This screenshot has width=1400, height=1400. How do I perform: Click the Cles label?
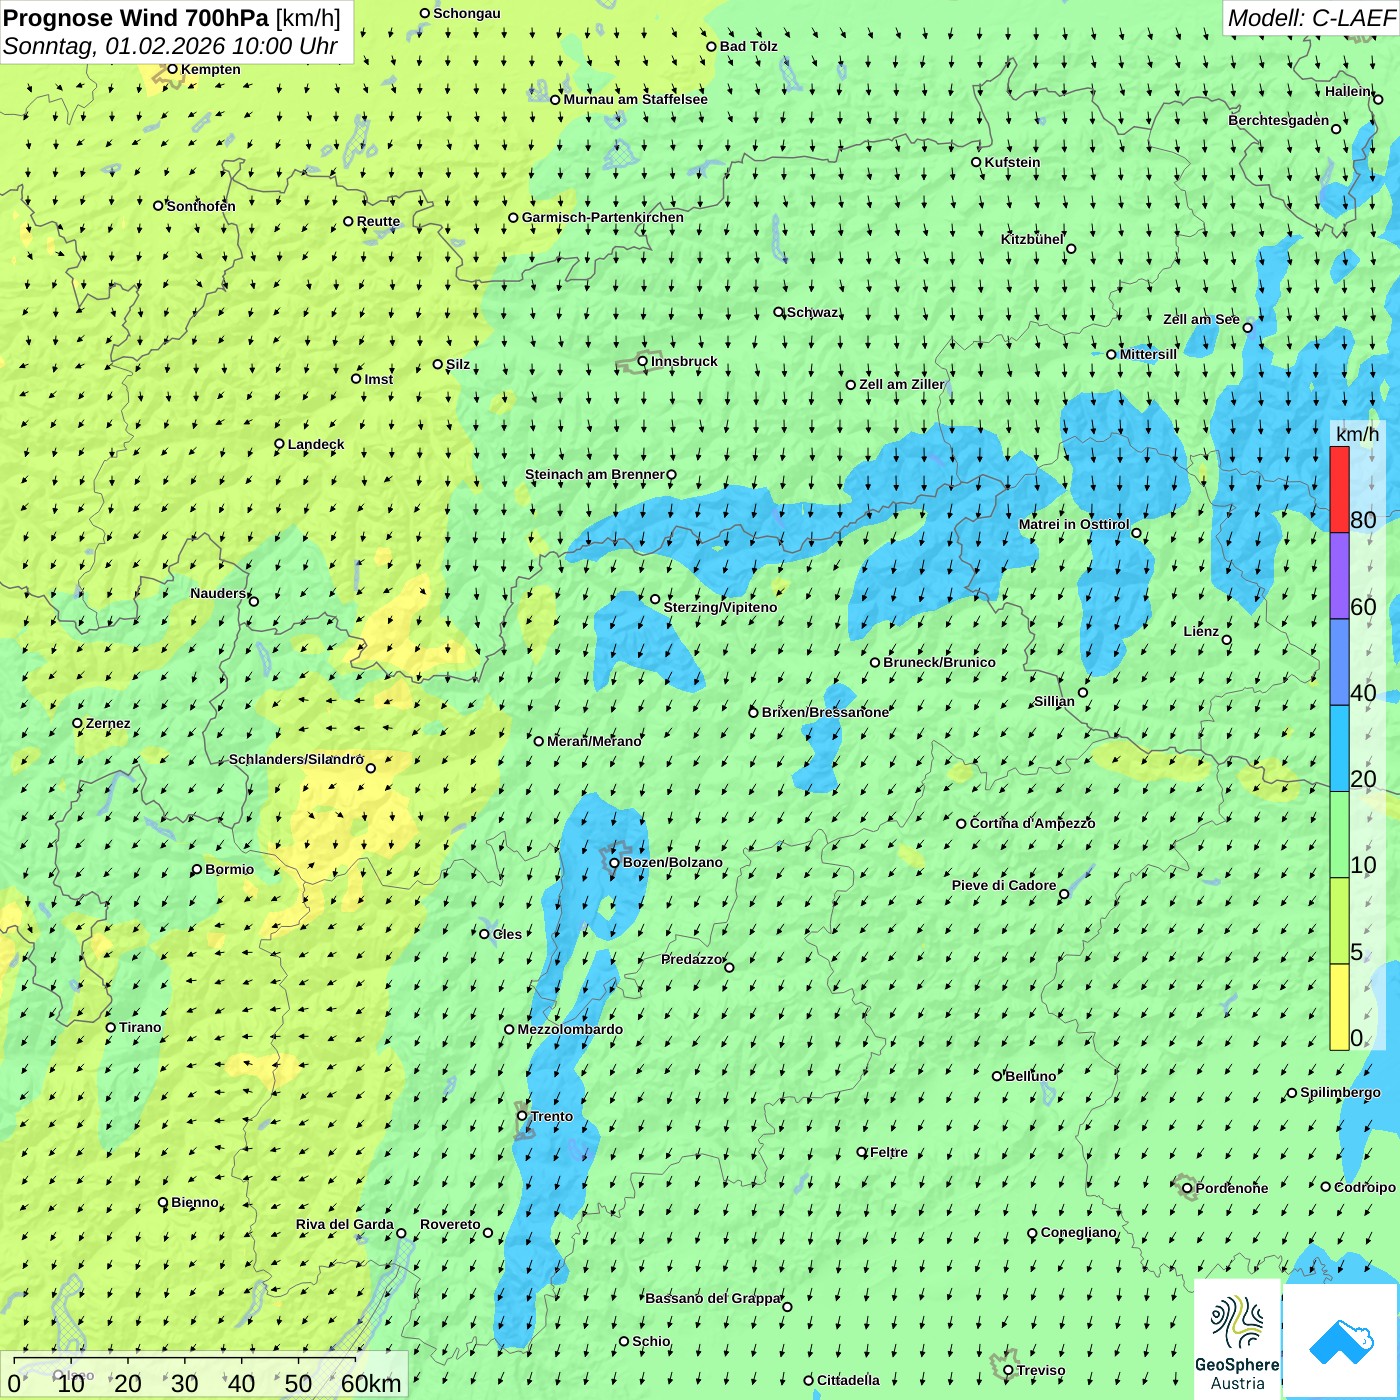tap(507, 934)
